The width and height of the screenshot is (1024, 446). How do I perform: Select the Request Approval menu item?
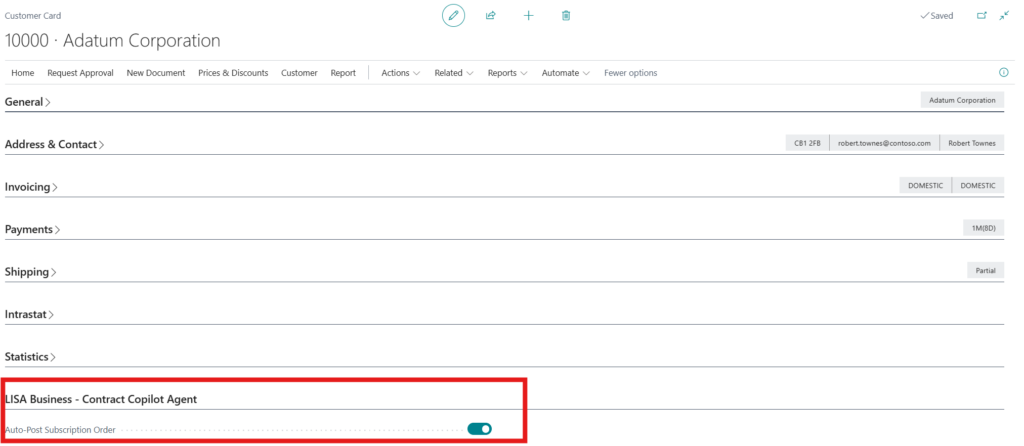coord(80,73)
